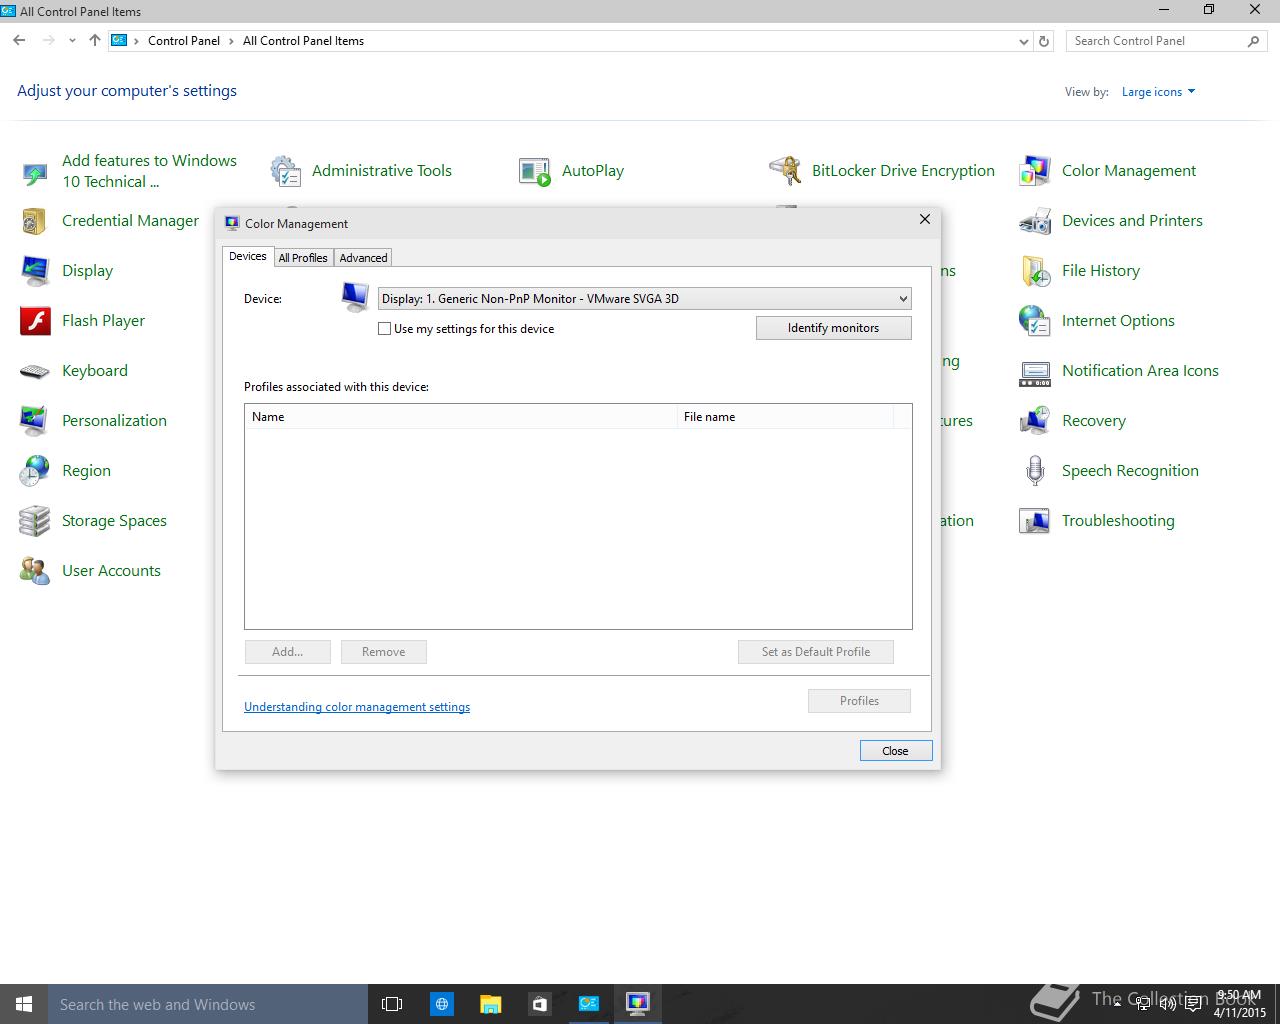Image resolution: width=1280 pixels, height=1024 pixels.
Task: Click the Windows Start button
Action: pyautogui.click(x=24, y=1004)
